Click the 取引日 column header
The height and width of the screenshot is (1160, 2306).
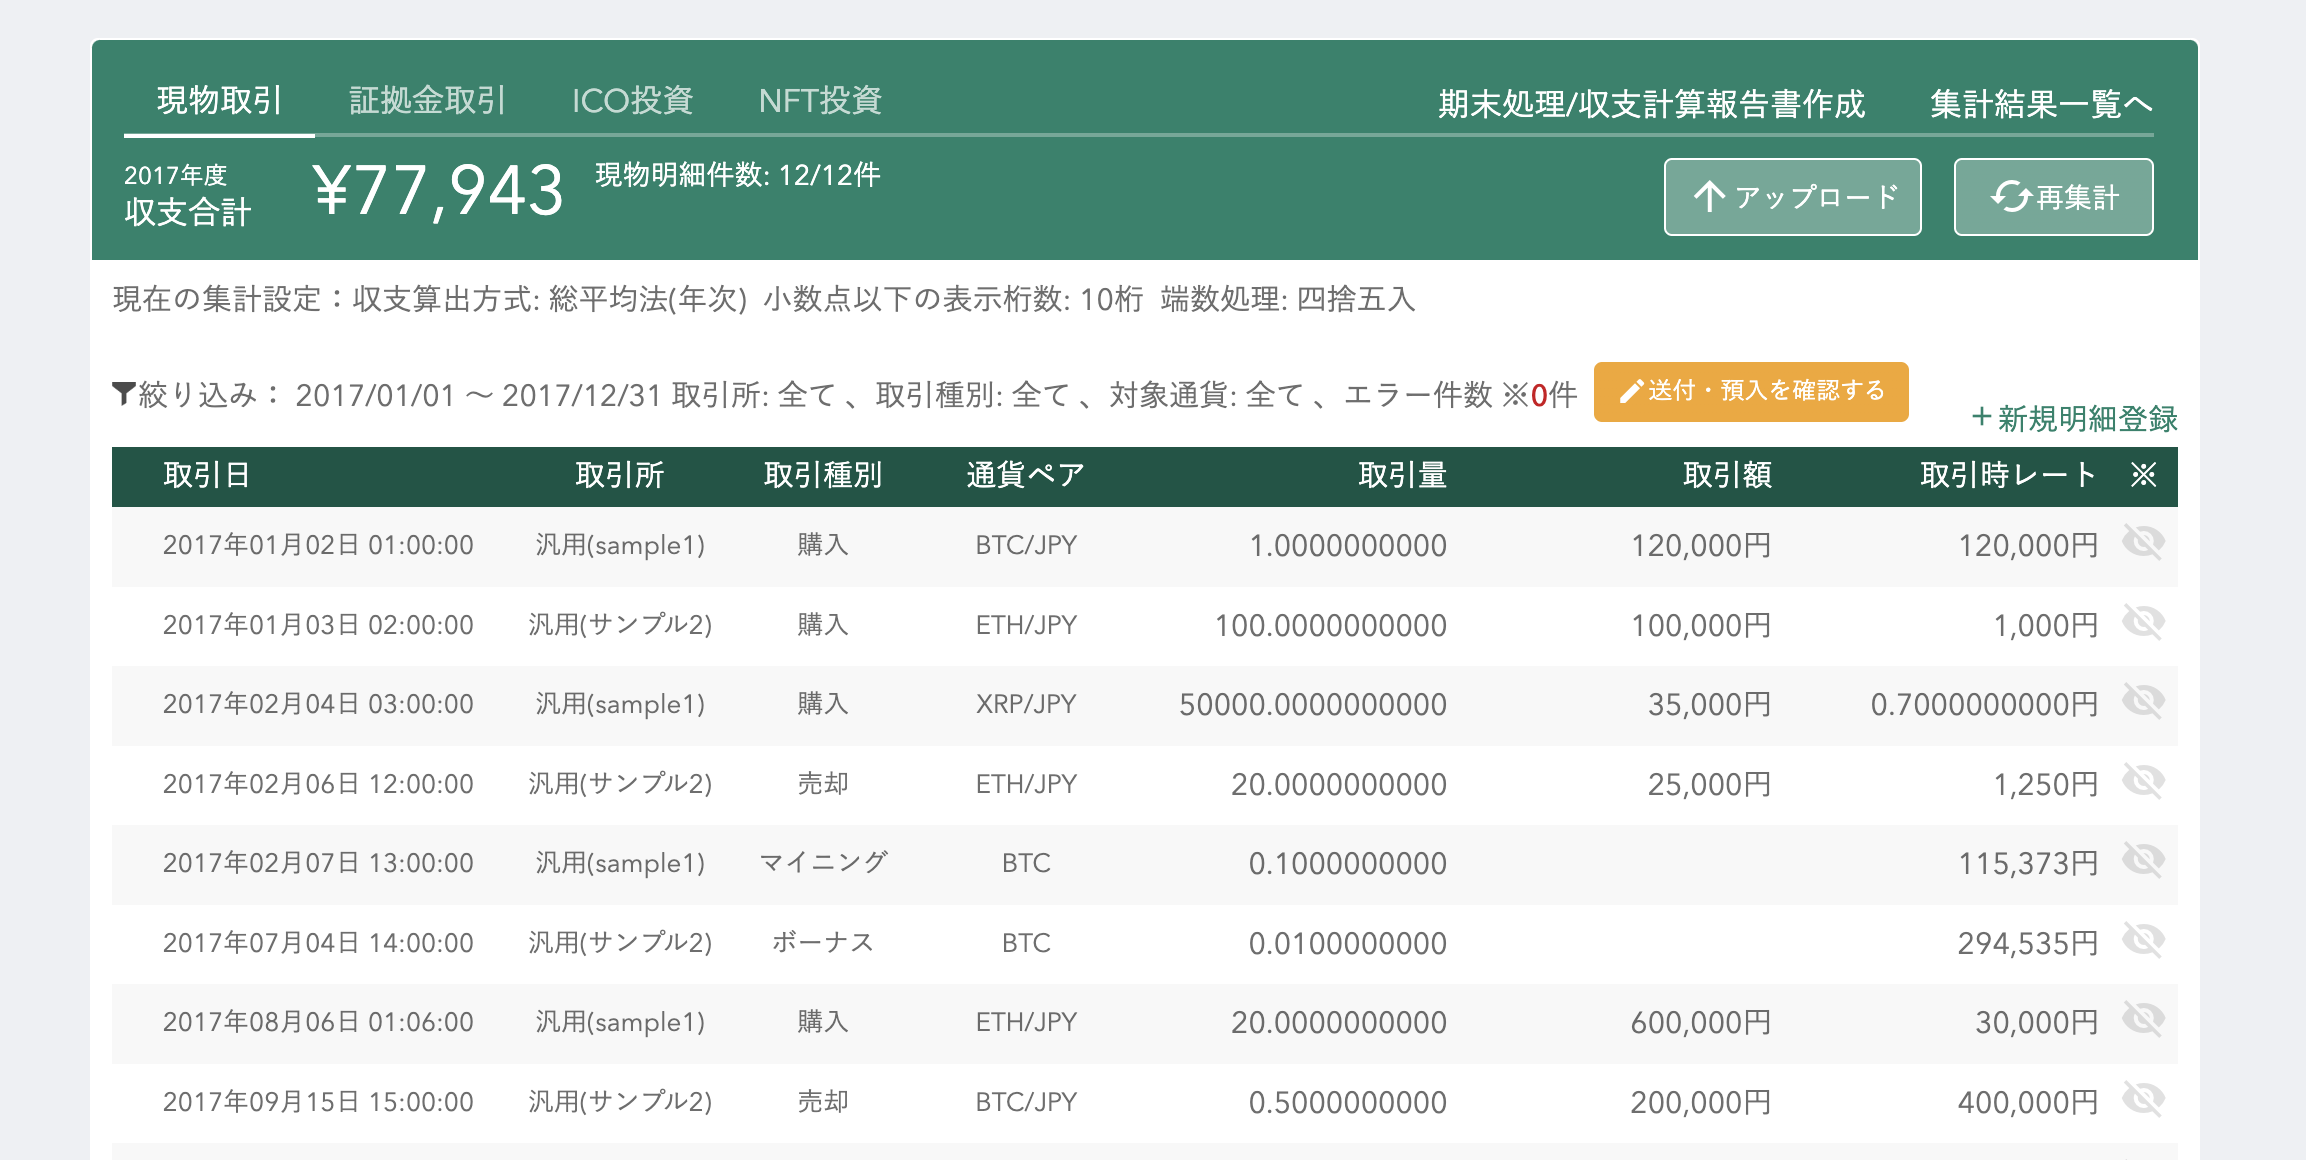(x=206, y=475)
